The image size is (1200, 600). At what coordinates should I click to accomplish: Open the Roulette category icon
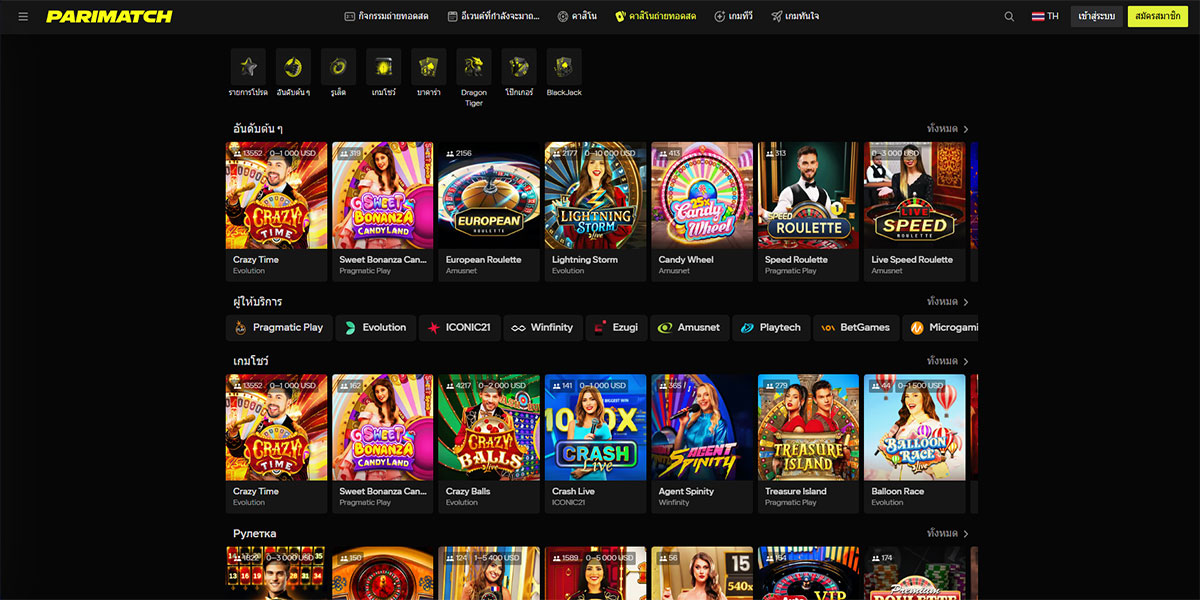click(338, 67)
